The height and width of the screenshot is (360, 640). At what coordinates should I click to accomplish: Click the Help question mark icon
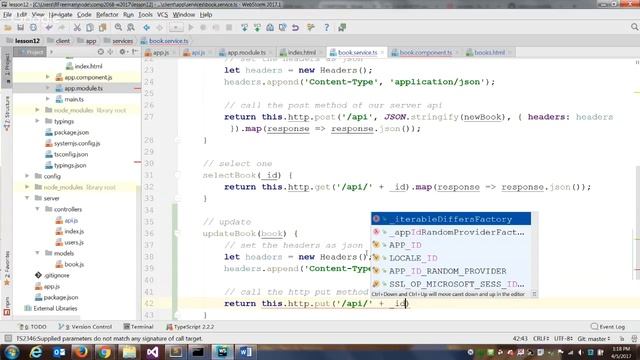coord(326,27)
